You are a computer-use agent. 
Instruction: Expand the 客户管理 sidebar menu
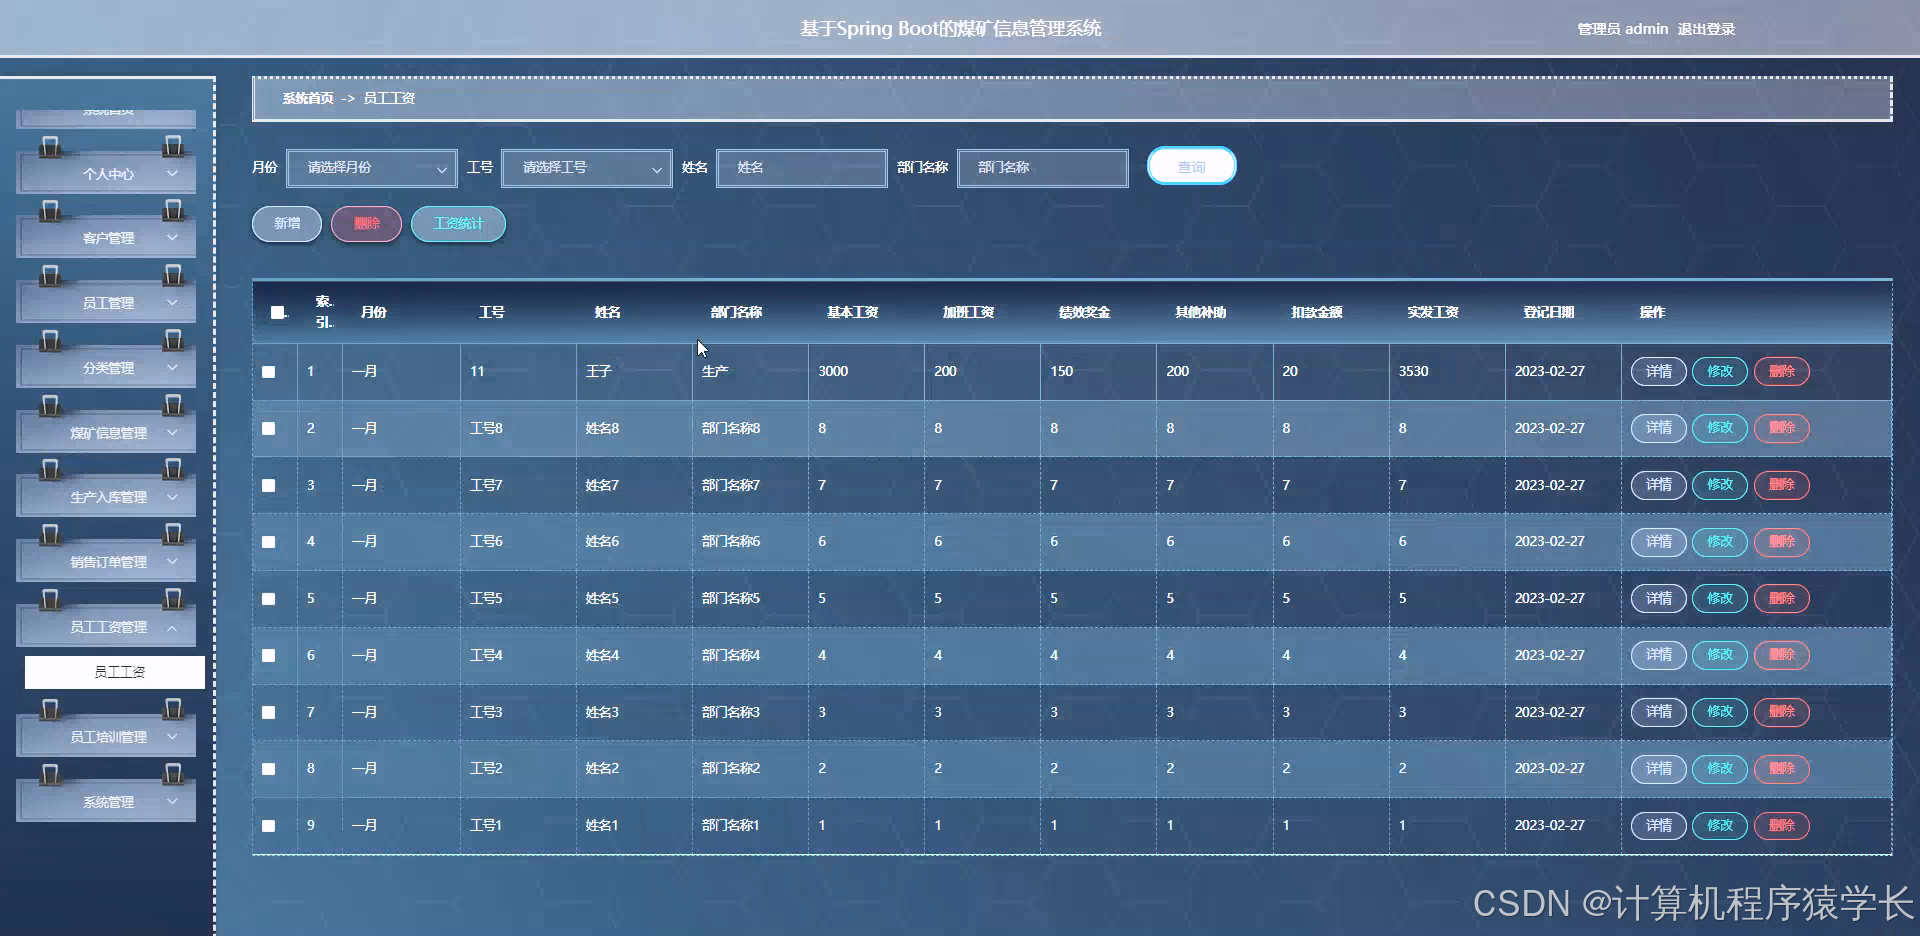(x=106, y=238)
